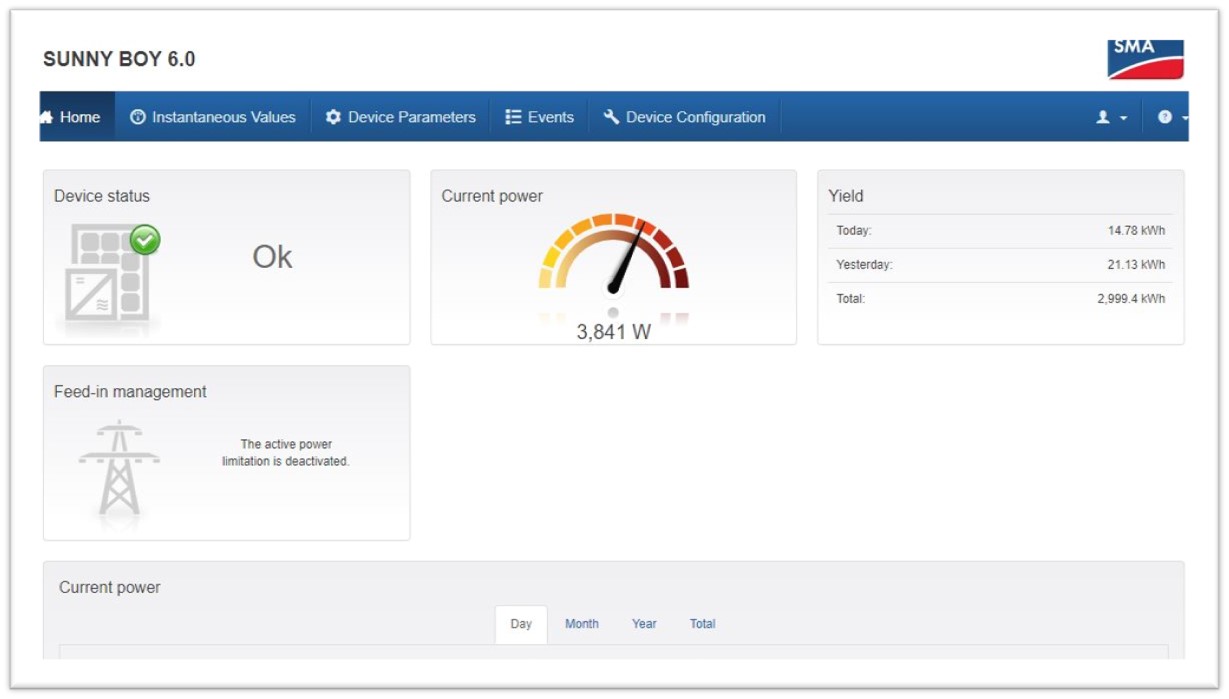This screenshot has width=1229, height=699.
Task: Click the Current power gauge panel heading
Action: point(492,196)
